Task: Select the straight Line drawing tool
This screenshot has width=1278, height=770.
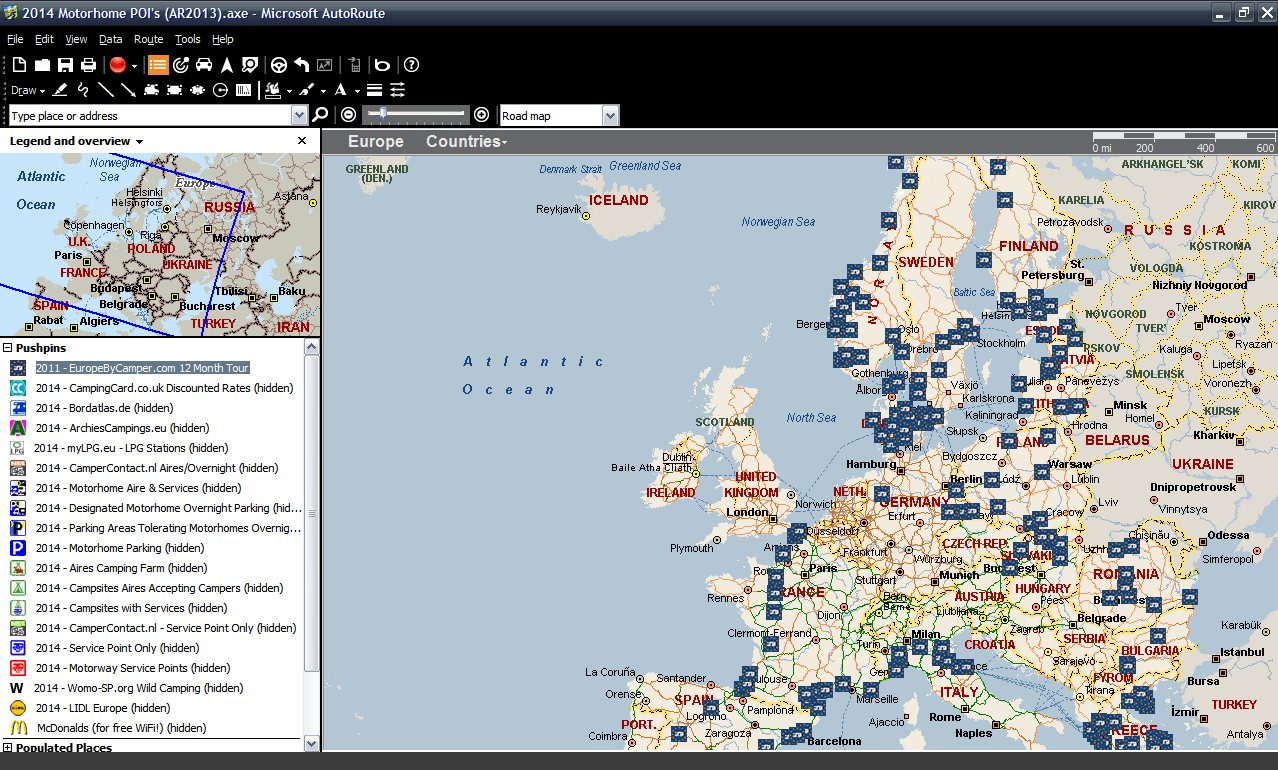Action: (x=106, y=90)
